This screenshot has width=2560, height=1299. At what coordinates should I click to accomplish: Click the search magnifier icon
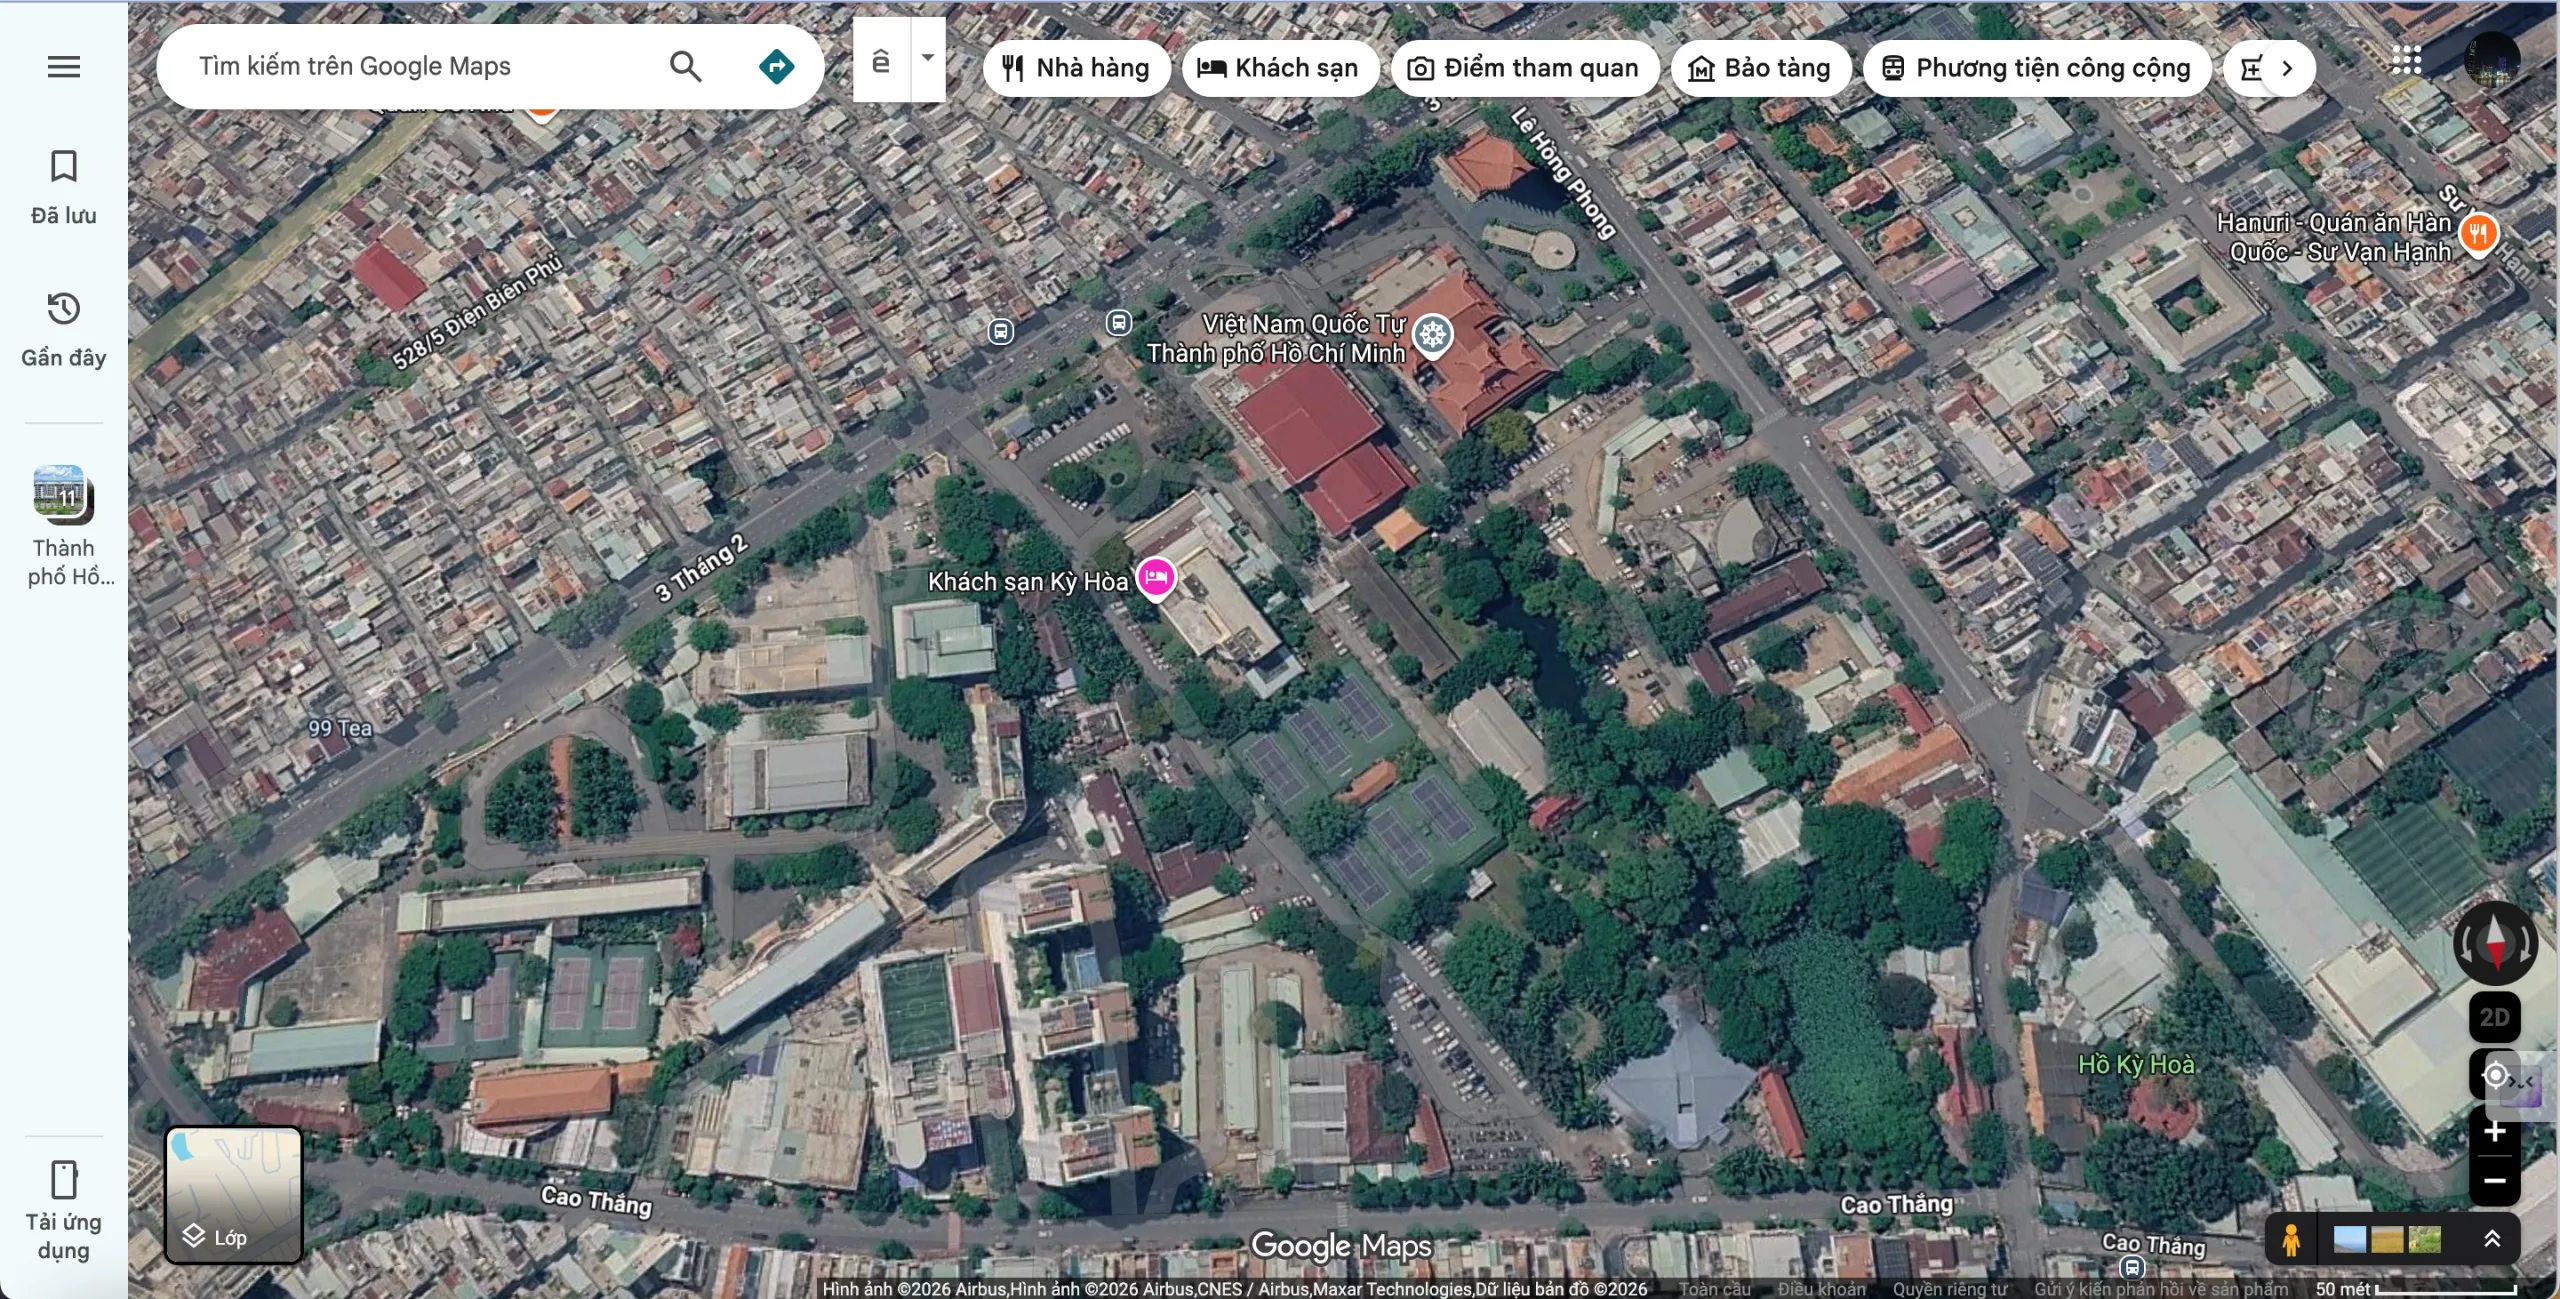click(685, 66)
